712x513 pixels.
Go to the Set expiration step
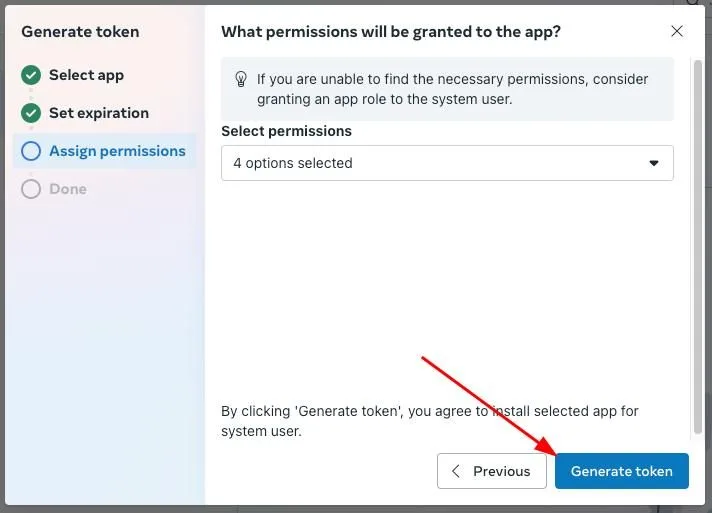tap(99, 113)
